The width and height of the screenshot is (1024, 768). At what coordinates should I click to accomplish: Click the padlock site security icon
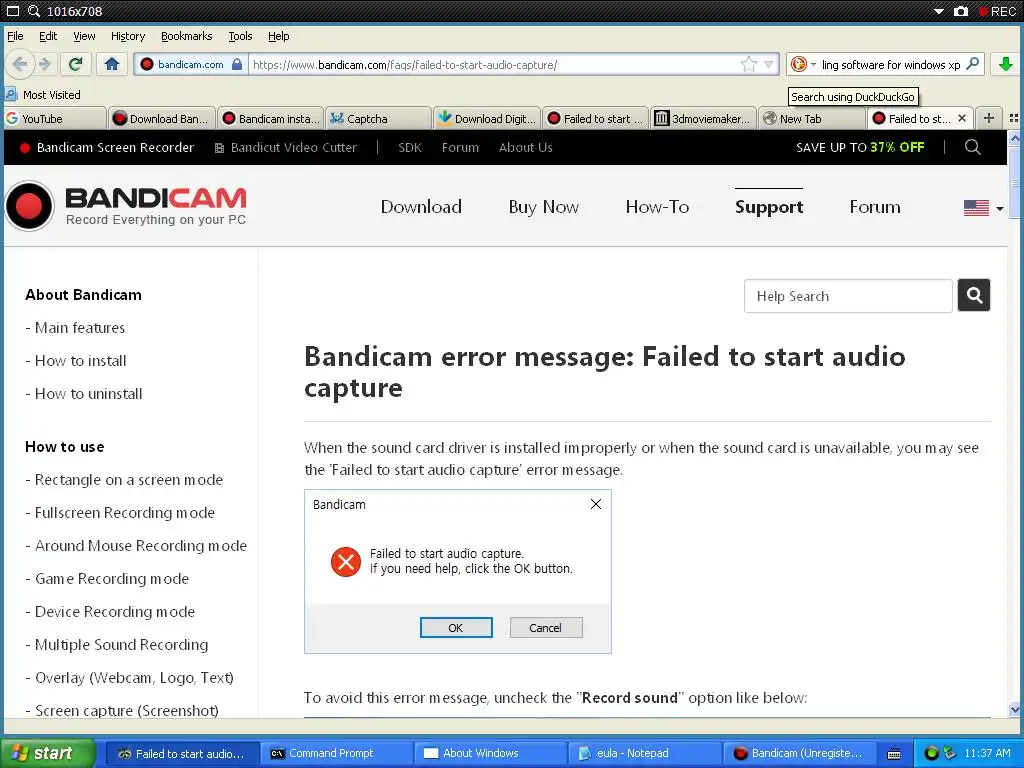pyautogui.click(x=237, y=64)
